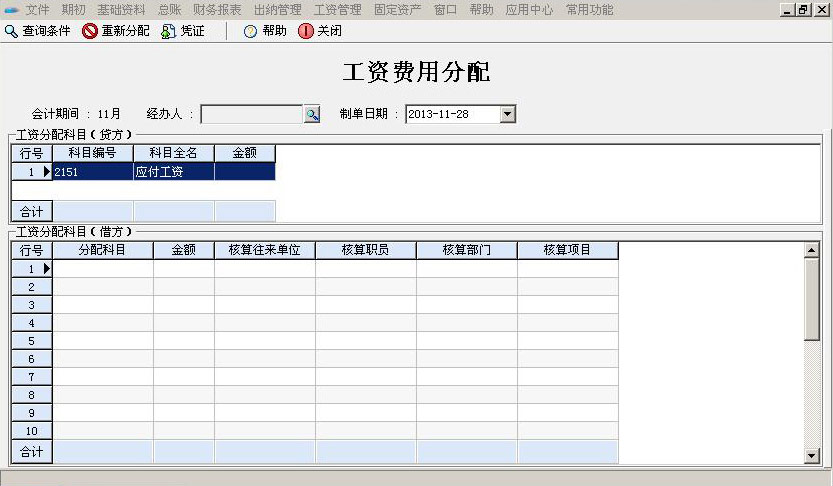Select the 应付工资 cell in credit table
This screenshot has width=833, height=486.
click(x=173, y=172)
